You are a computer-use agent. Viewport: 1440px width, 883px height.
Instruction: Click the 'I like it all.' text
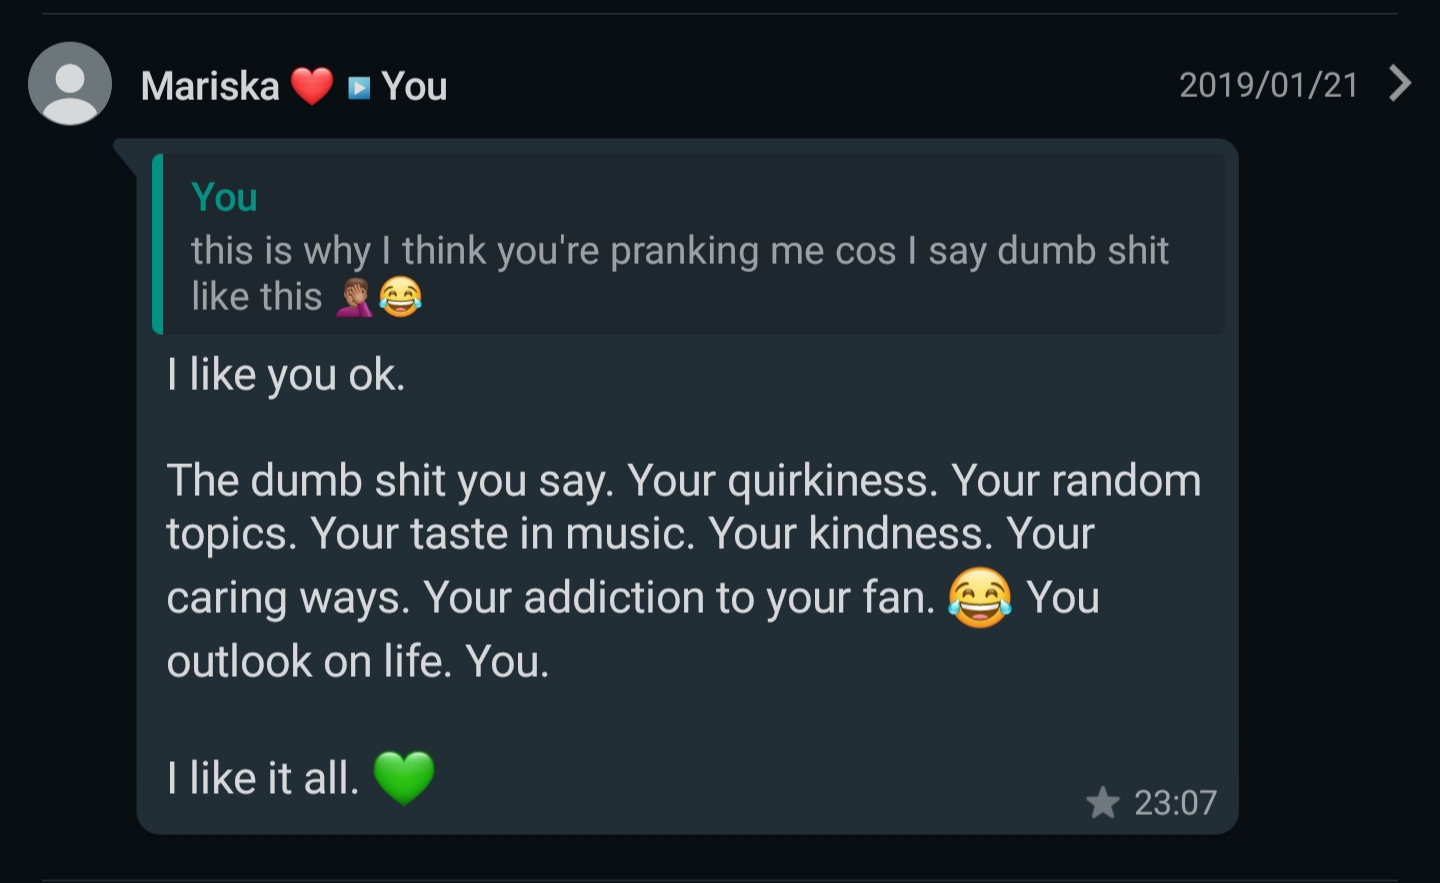tap(263, 778)
